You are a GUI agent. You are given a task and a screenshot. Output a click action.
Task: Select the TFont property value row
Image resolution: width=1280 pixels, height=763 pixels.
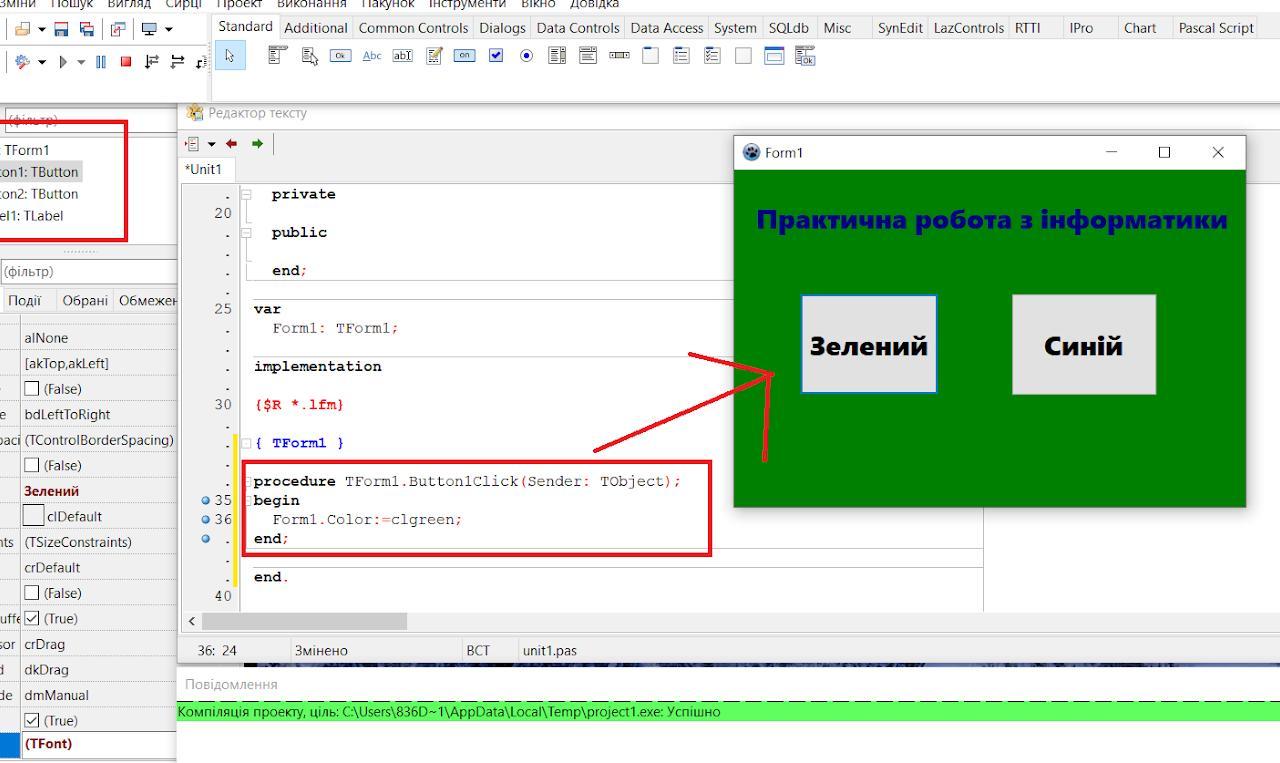click(99, 743)
